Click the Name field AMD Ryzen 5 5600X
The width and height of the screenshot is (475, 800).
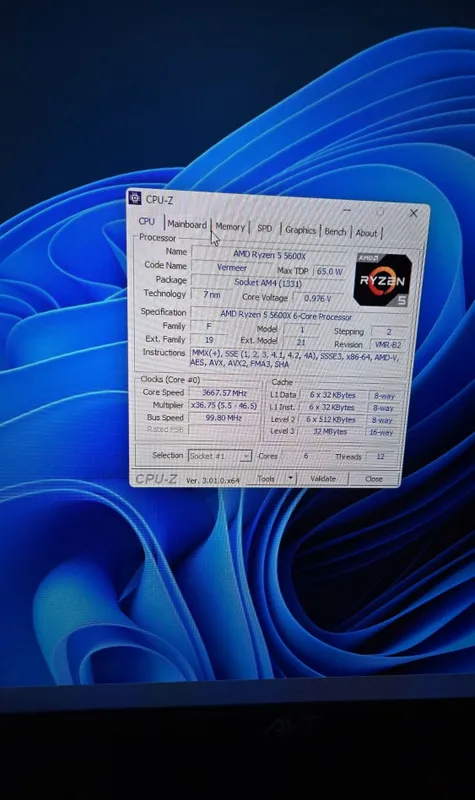[x=269, y=254]
